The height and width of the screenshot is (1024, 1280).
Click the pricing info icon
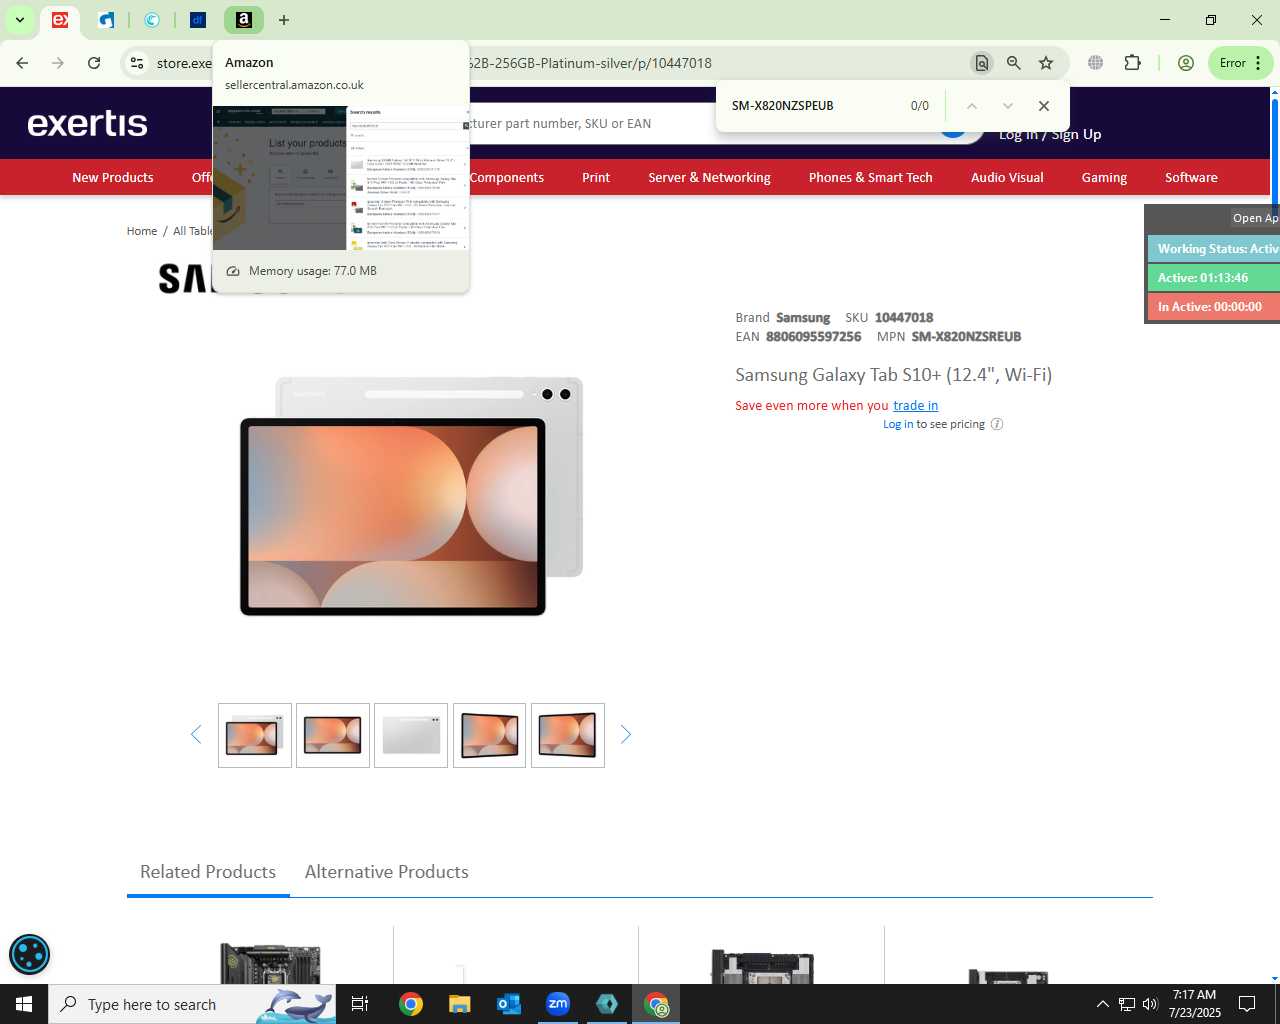tap(997, 424)
